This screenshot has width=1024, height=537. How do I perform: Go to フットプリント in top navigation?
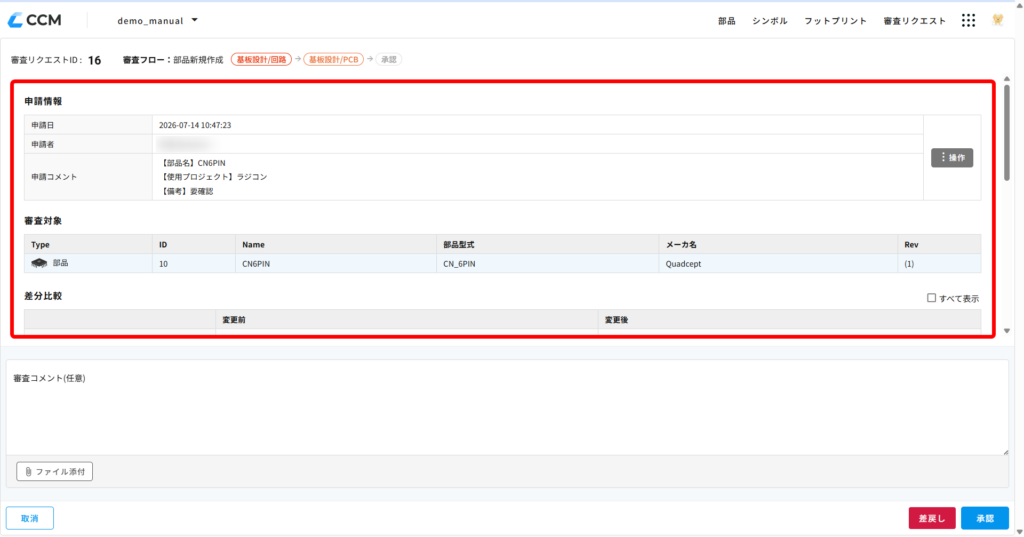(835, 21)
